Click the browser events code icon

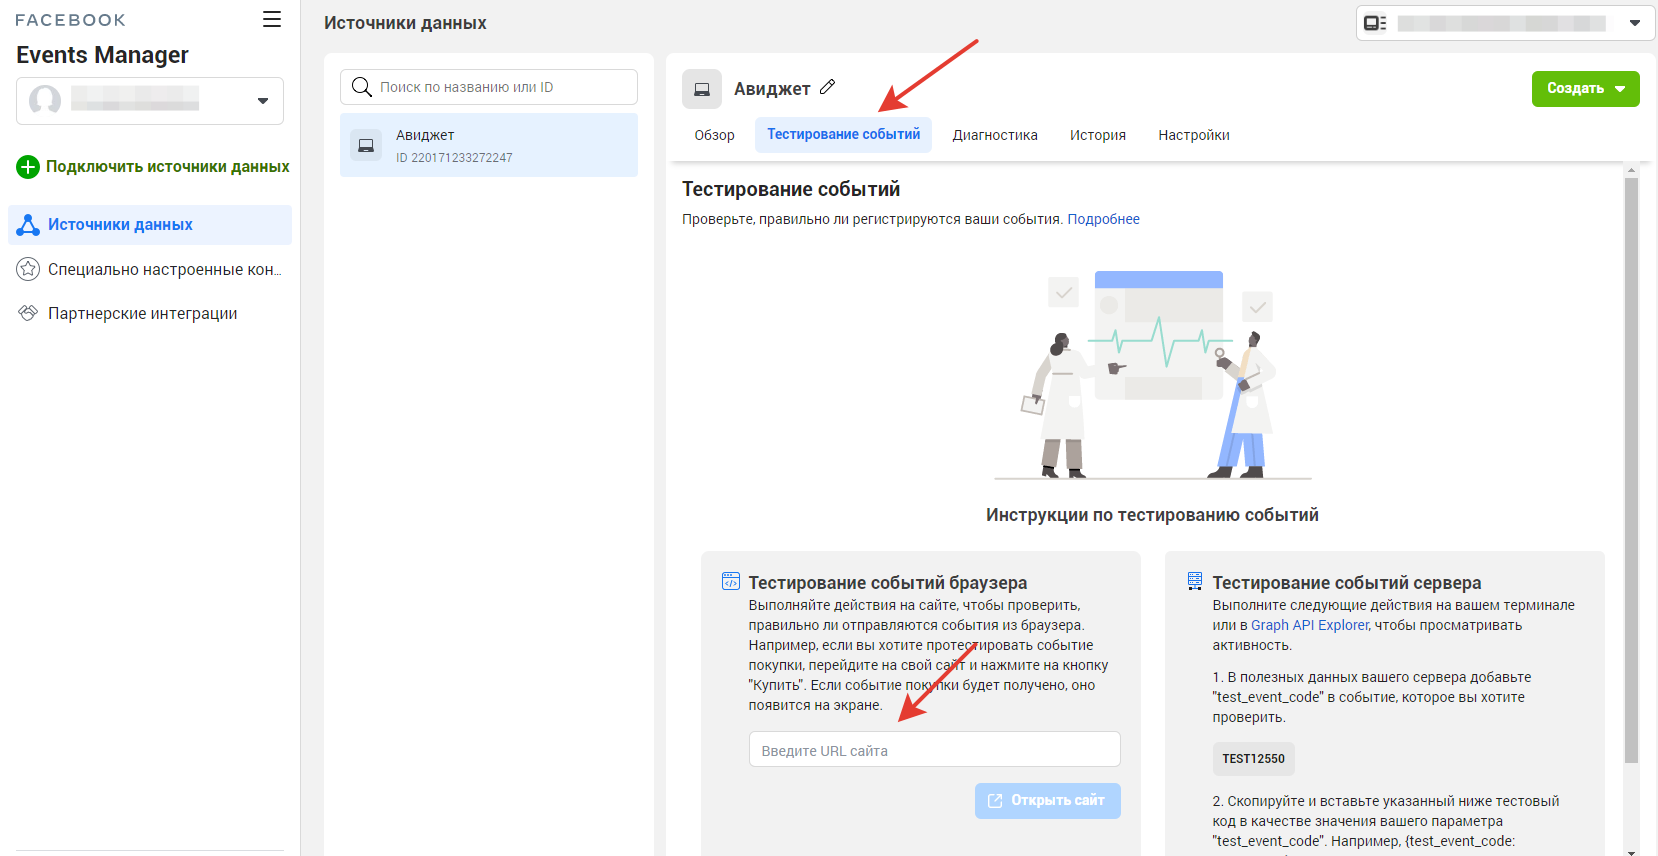(731, 581)
